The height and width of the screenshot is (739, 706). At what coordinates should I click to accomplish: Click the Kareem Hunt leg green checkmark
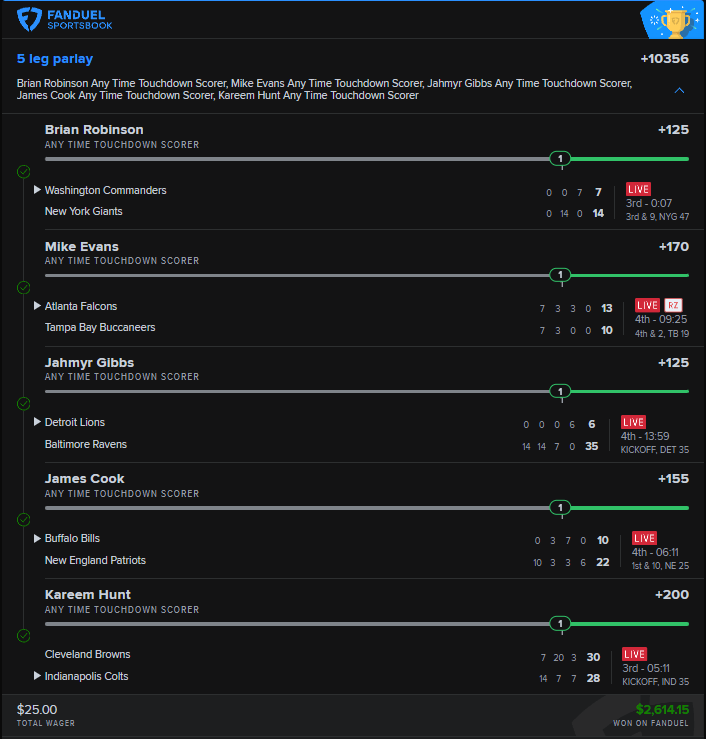tap(24, 636)
